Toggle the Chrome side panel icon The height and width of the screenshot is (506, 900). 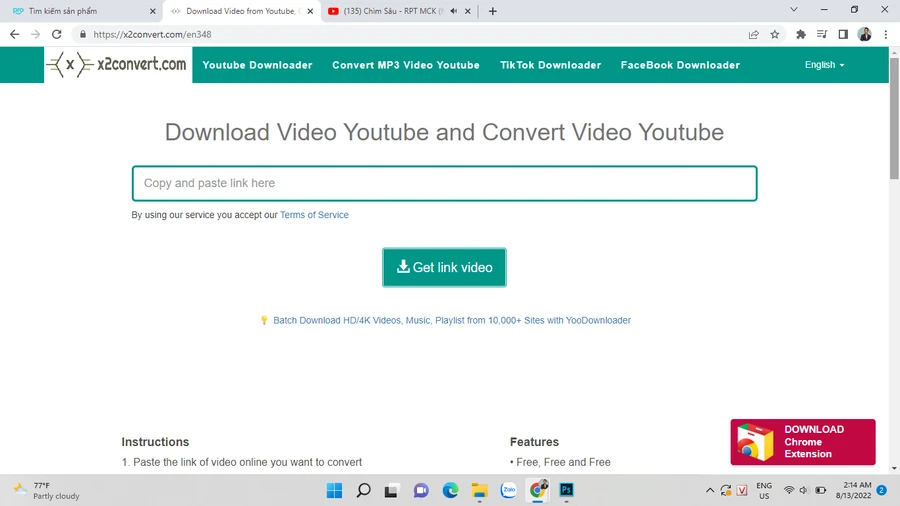click(x=843, y=34)
